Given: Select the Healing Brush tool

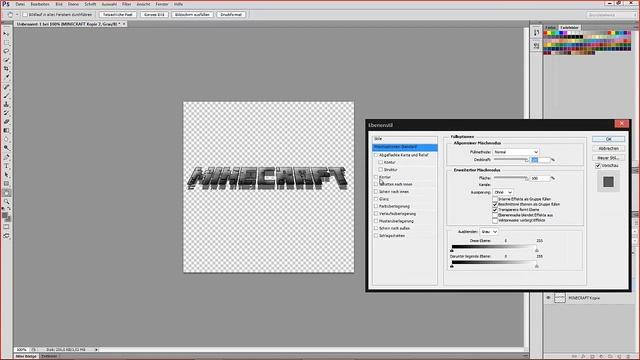Looking at the screenshot, I should click(x=6, y=87).
